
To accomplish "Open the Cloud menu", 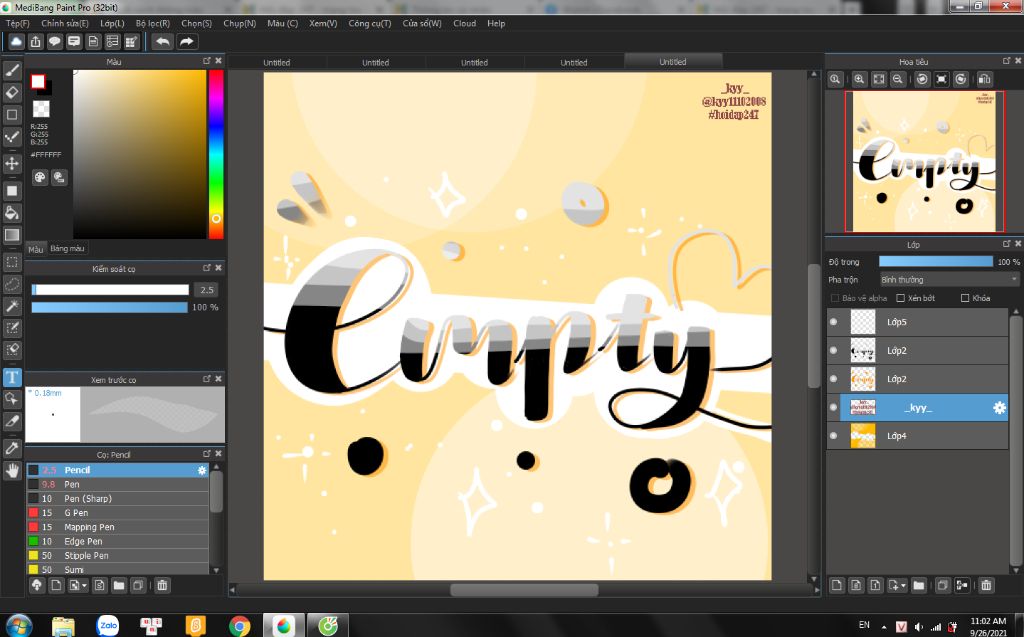I will [x=464, y=24].
